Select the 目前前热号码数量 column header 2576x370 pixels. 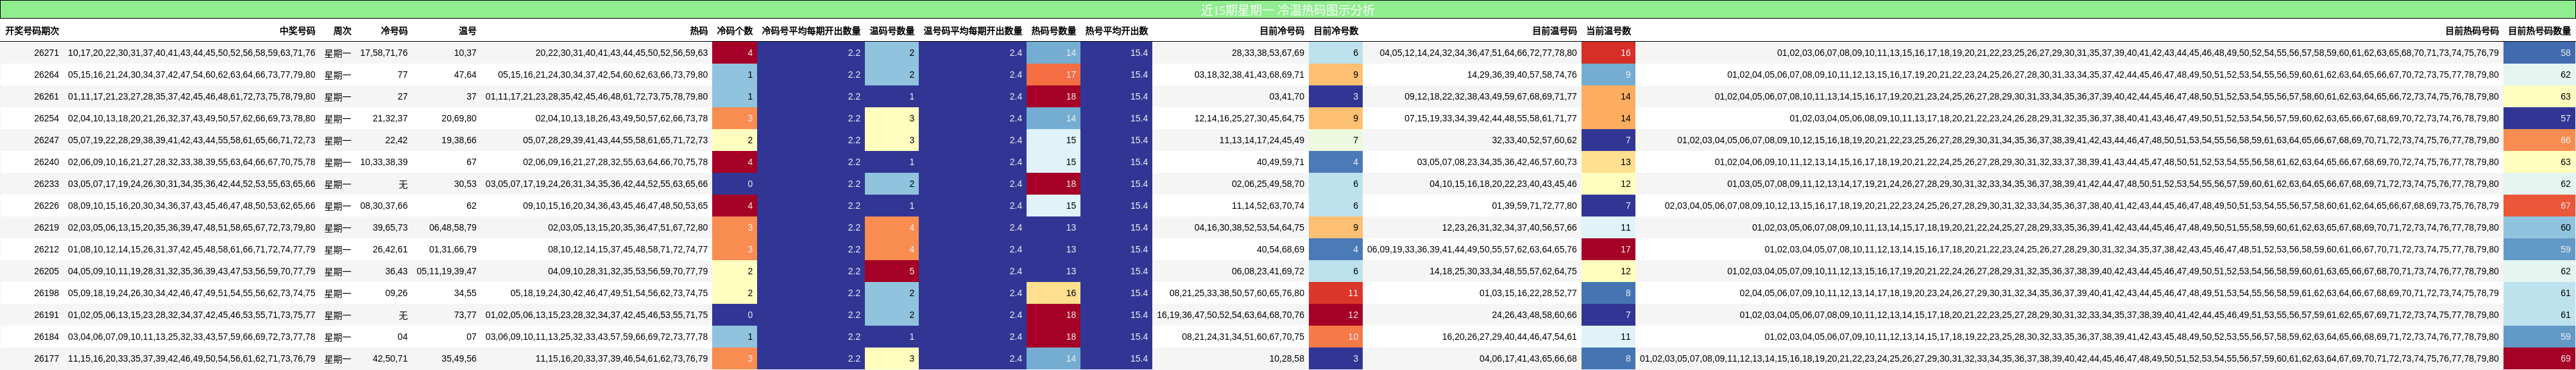click(2539, 31)
